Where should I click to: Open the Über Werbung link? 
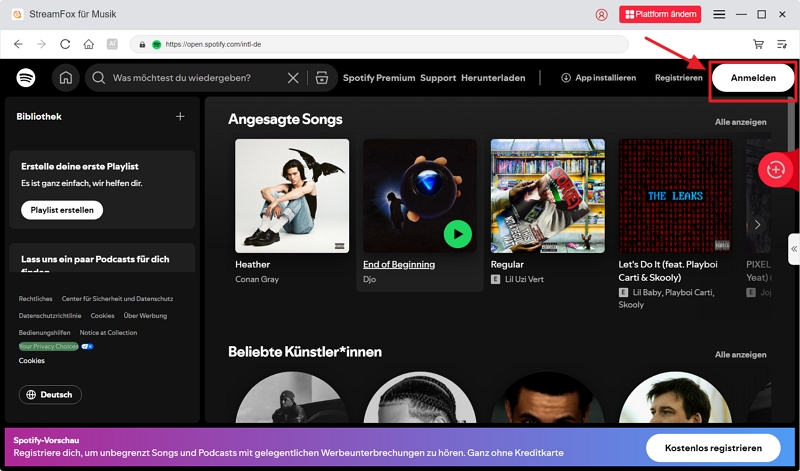pyautogui.click(x=145, y=315)
